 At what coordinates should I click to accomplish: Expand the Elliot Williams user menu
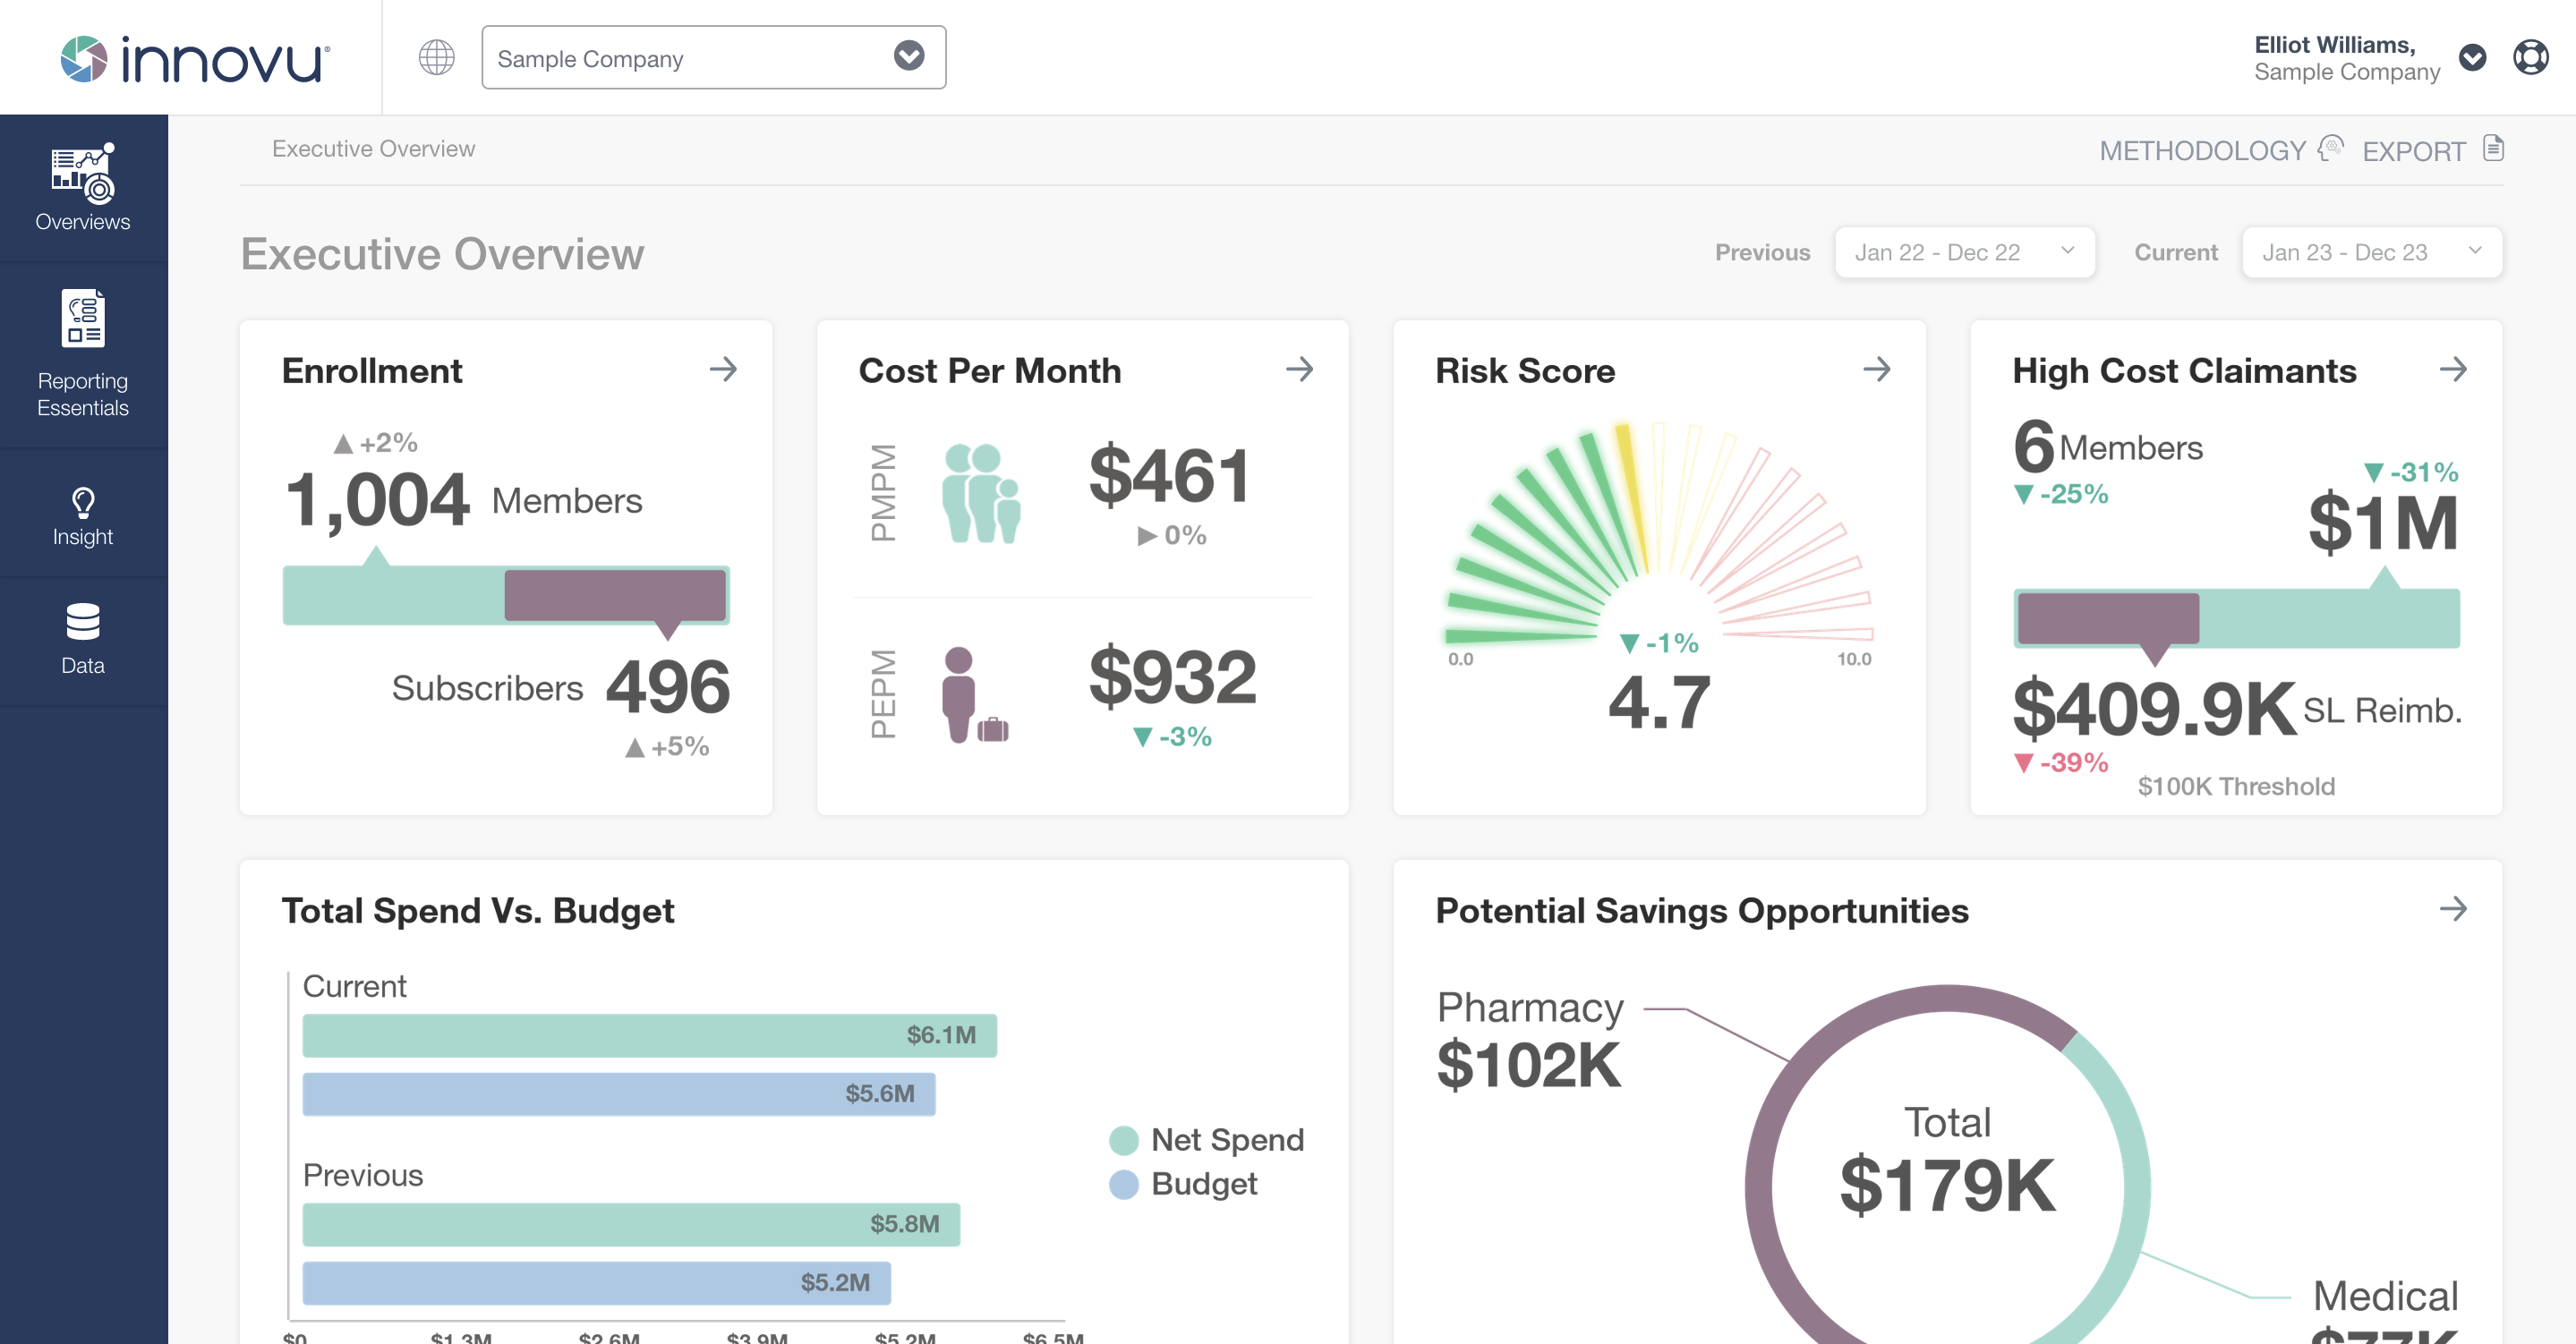coord(2472,58)
